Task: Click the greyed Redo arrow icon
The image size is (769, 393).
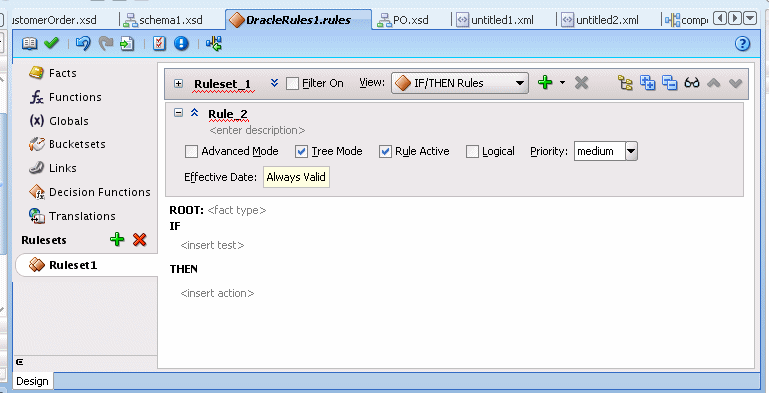Action: 106,44
